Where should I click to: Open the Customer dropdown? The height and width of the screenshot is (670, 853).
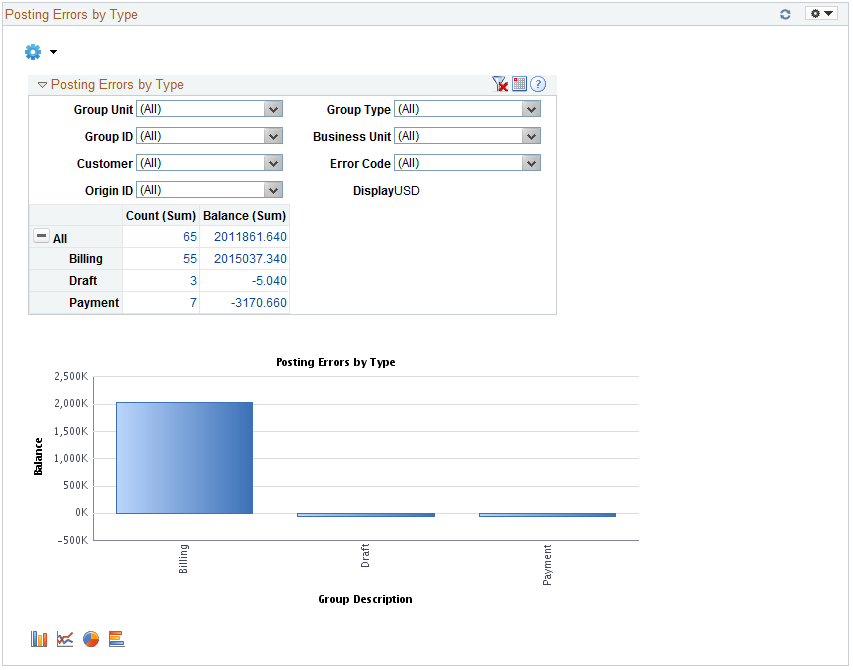(x=209, y=163)
